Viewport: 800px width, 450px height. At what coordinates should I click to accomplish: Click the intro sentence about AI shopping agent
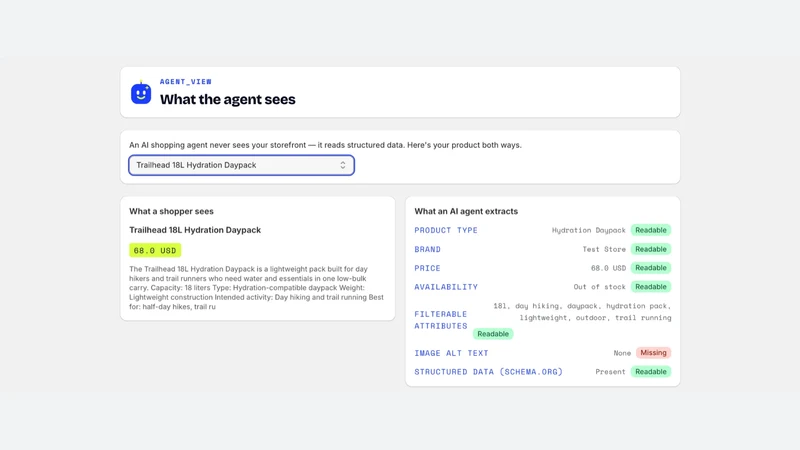[325, 145]
